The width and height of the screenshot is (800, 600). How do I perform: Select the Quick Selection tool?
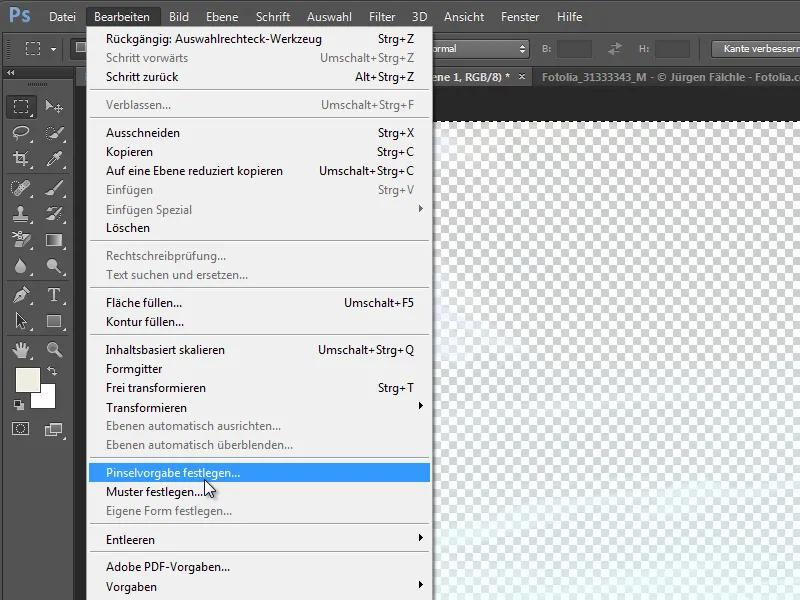(x=54, y=133)
